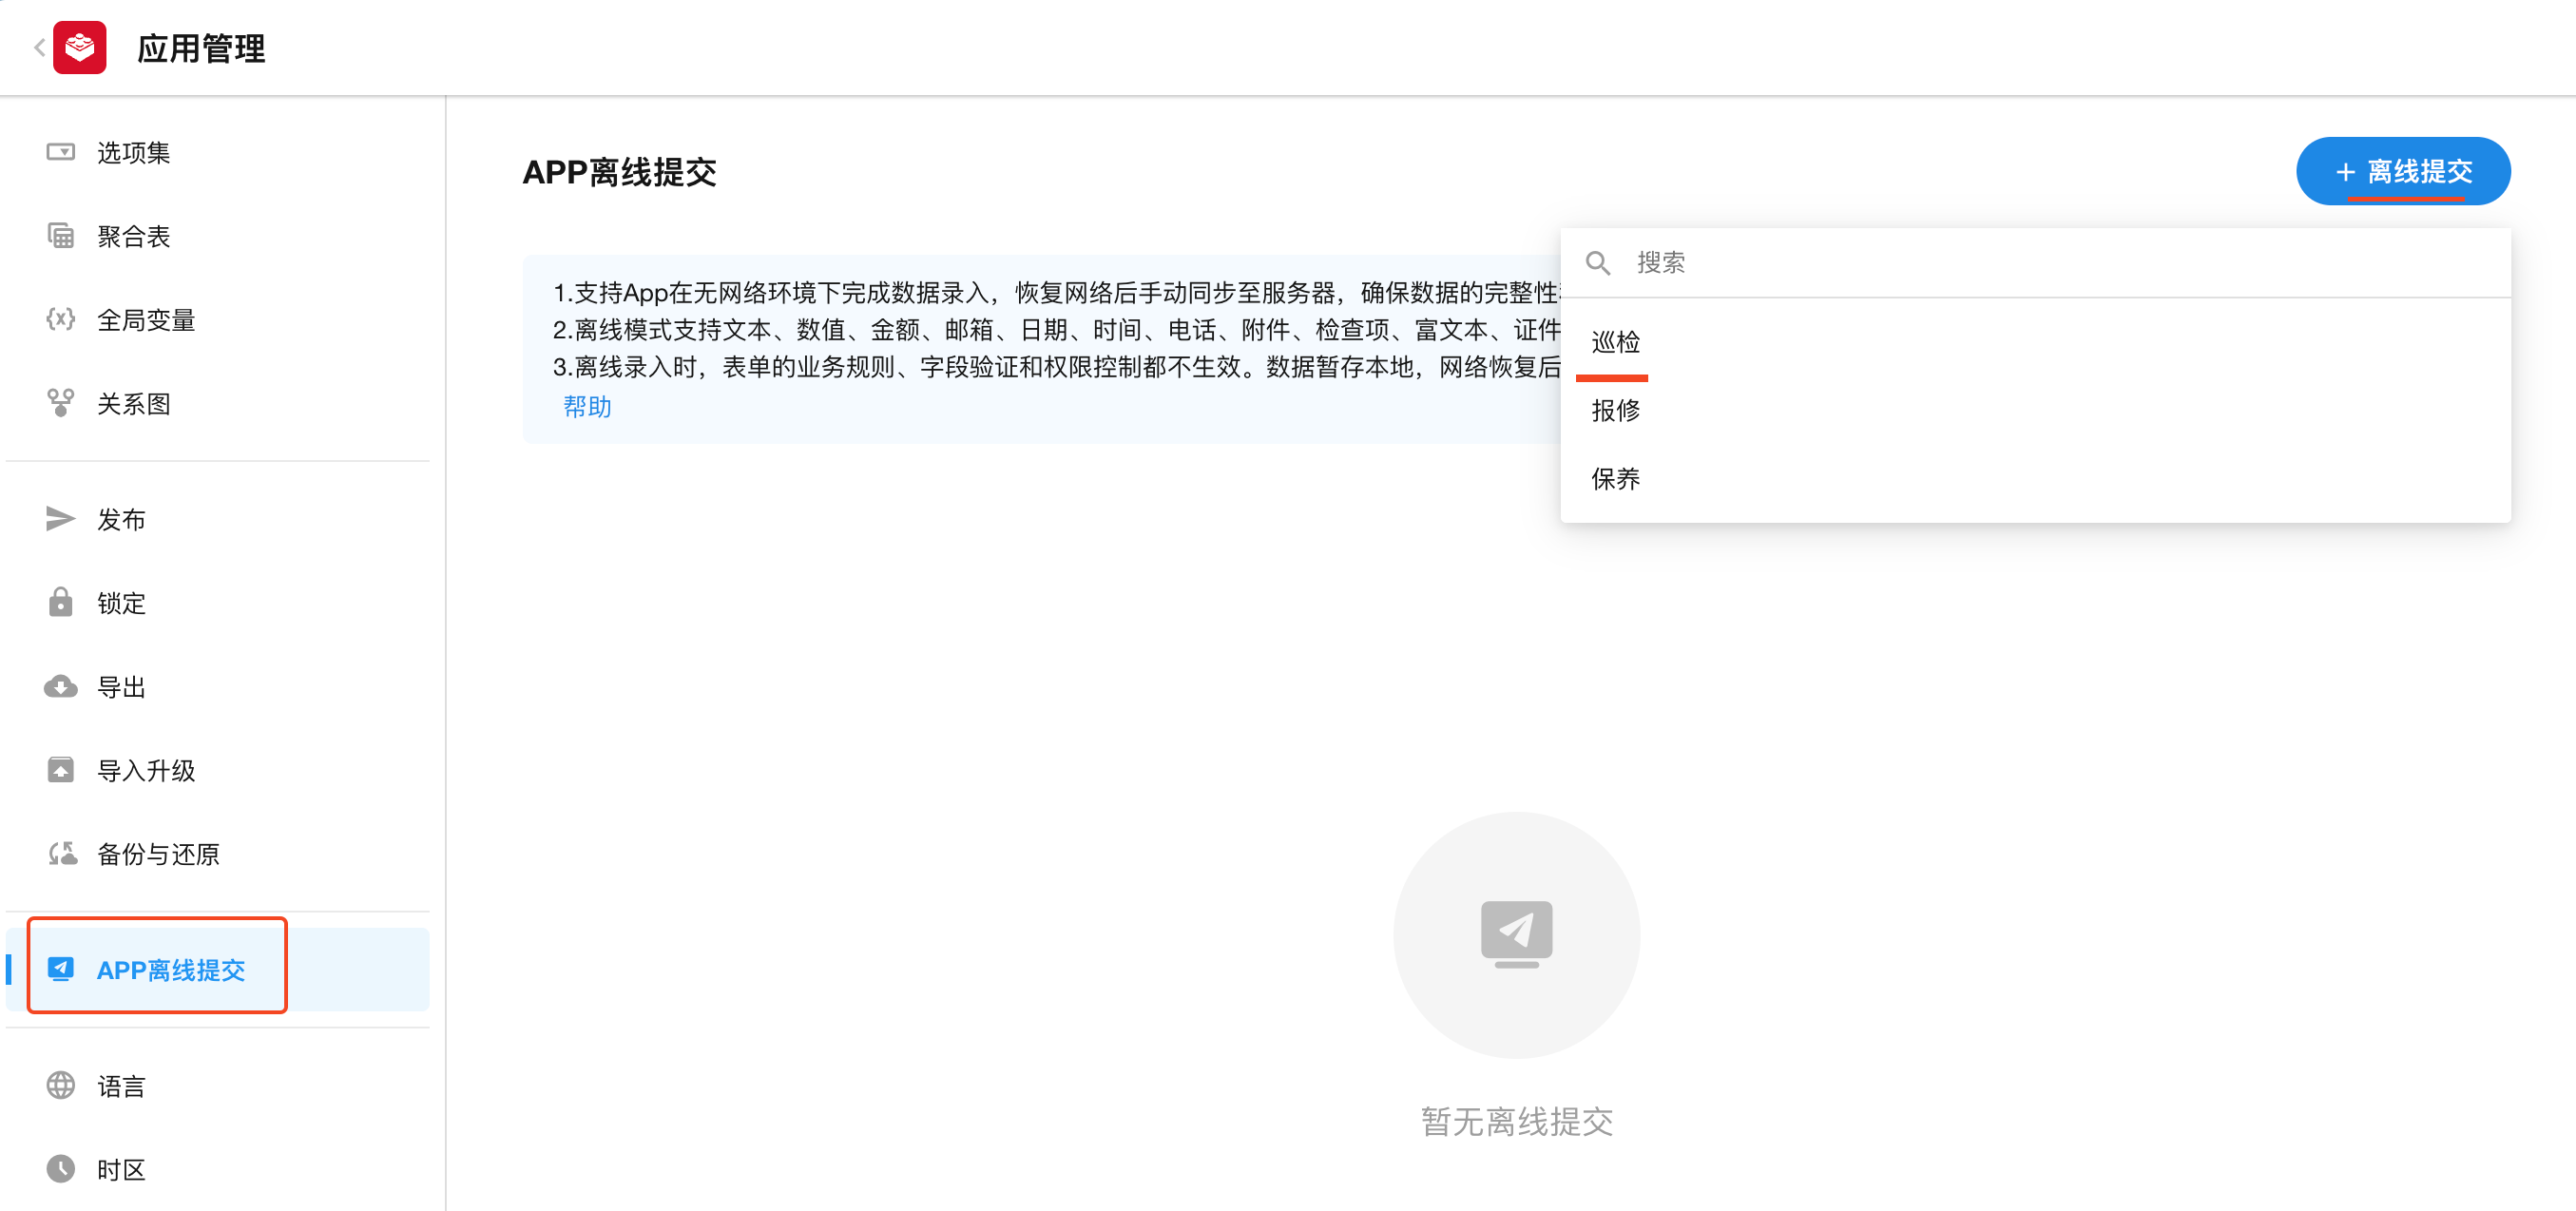Viewport: 2576px width, 1211px height.
Task: Click the 发布 paper plane icon
Action: [60, 519]
